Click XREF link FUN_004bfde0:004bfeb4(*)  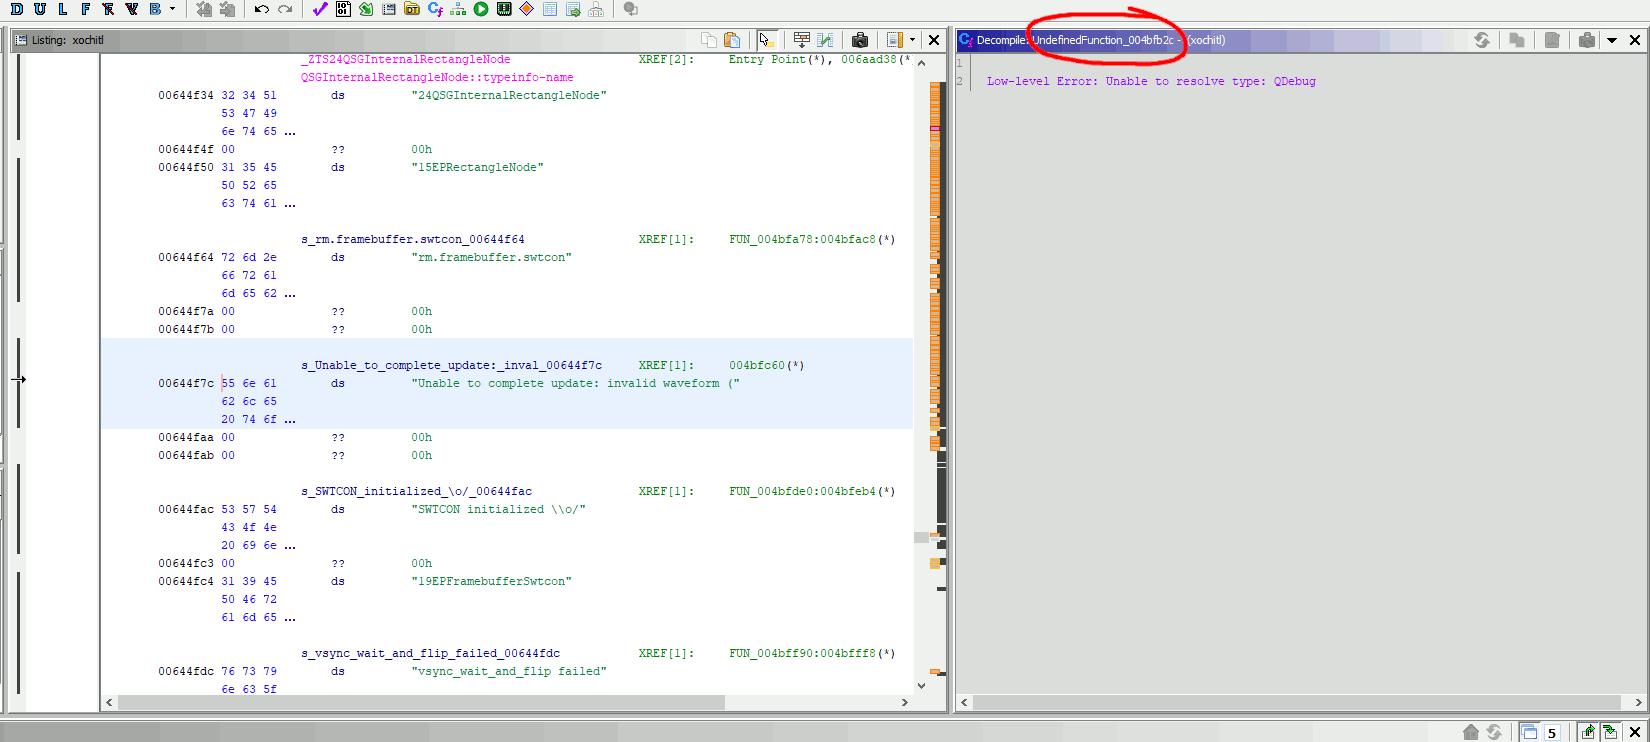point(812,491)
